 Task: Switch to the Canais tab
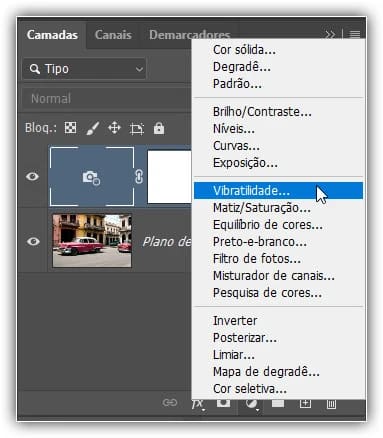click(x=113, y=35)
